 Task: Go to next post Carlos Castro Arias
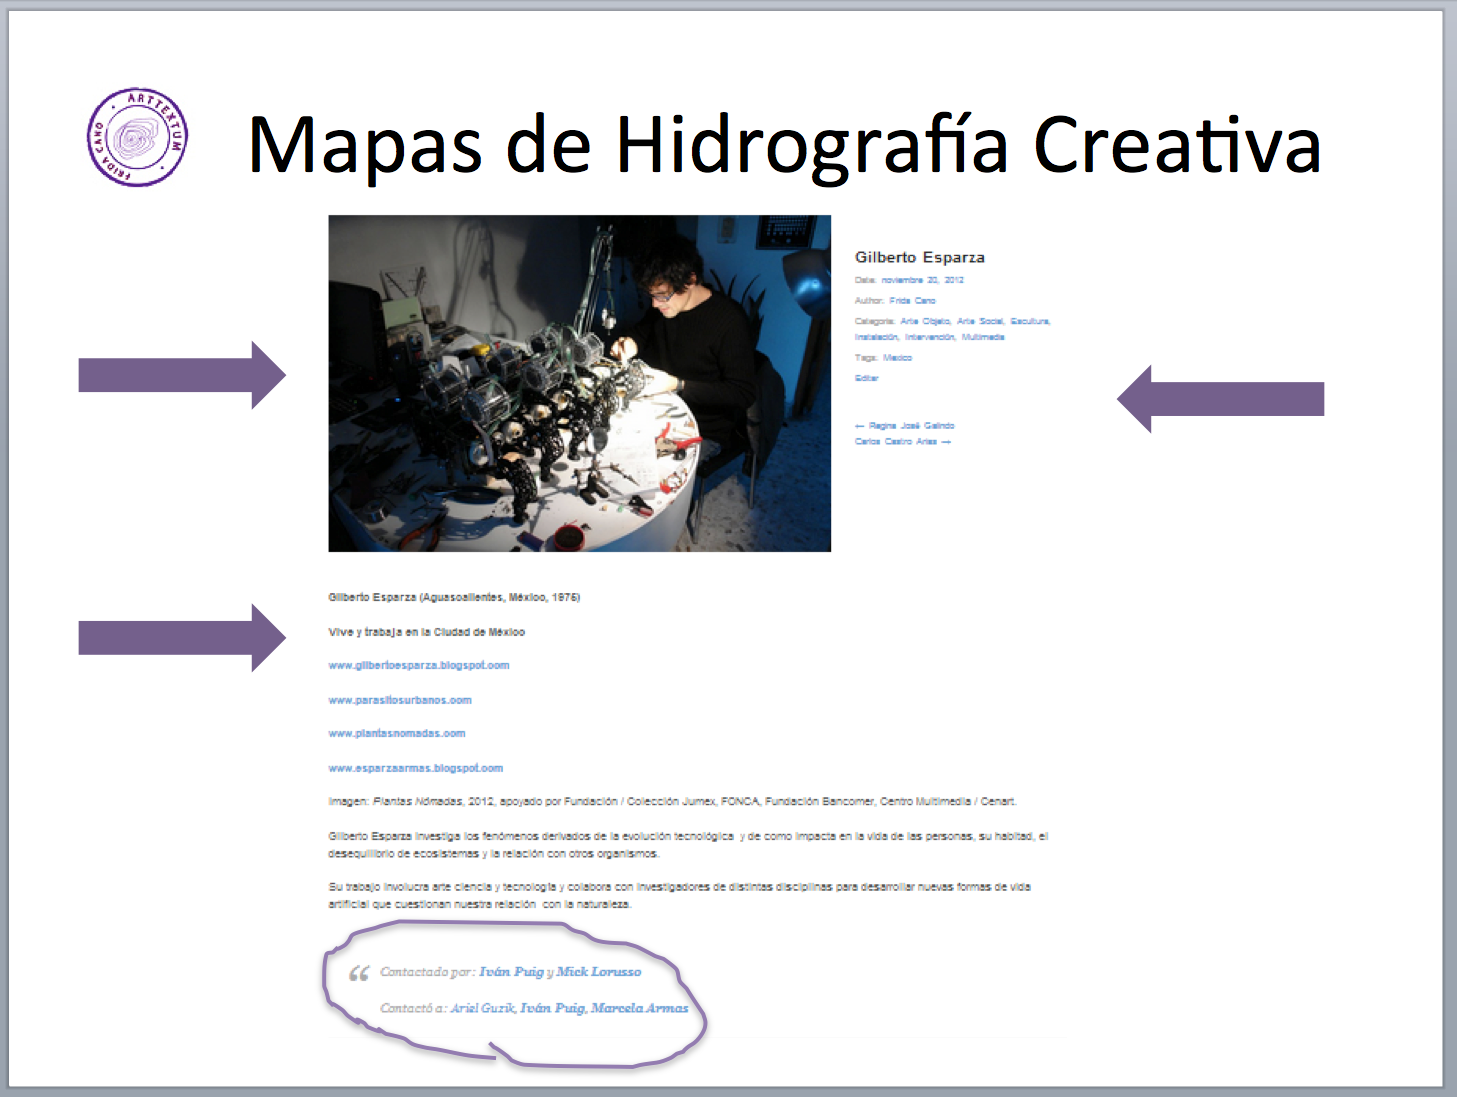pyautogui.click(x=896, y=441)
